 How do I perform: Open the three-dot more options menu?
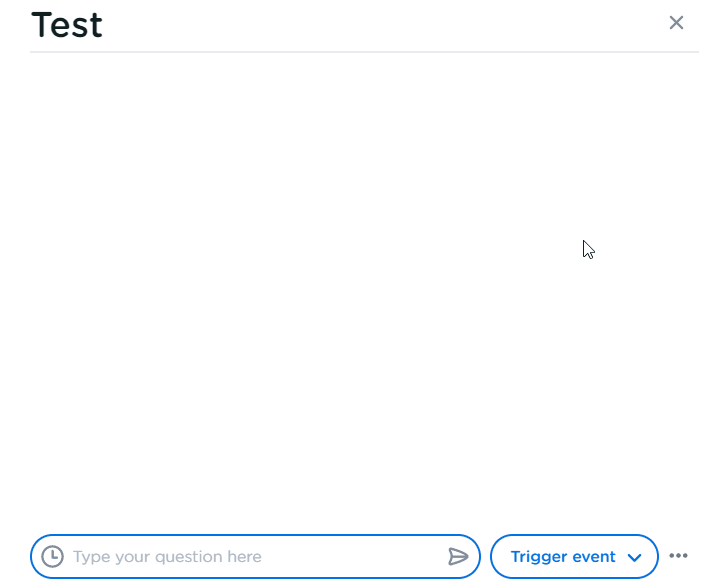click(679, 556)
